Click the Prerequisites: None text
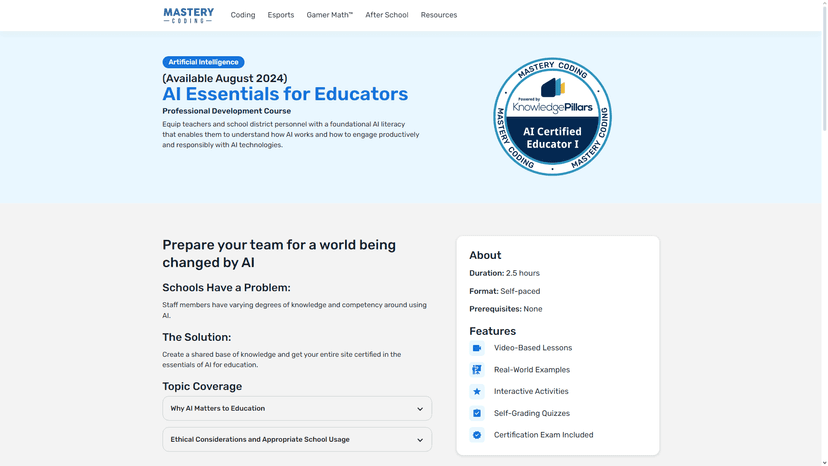This screenshot has width=828, height=466. pyautogui.click(x=506, y=309)
